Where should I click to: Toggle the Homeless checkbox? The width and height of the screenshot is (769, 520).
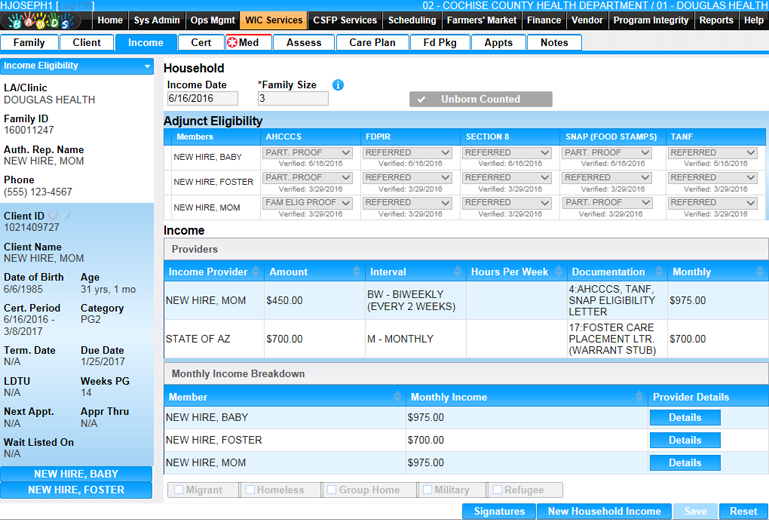click(250, 490)
